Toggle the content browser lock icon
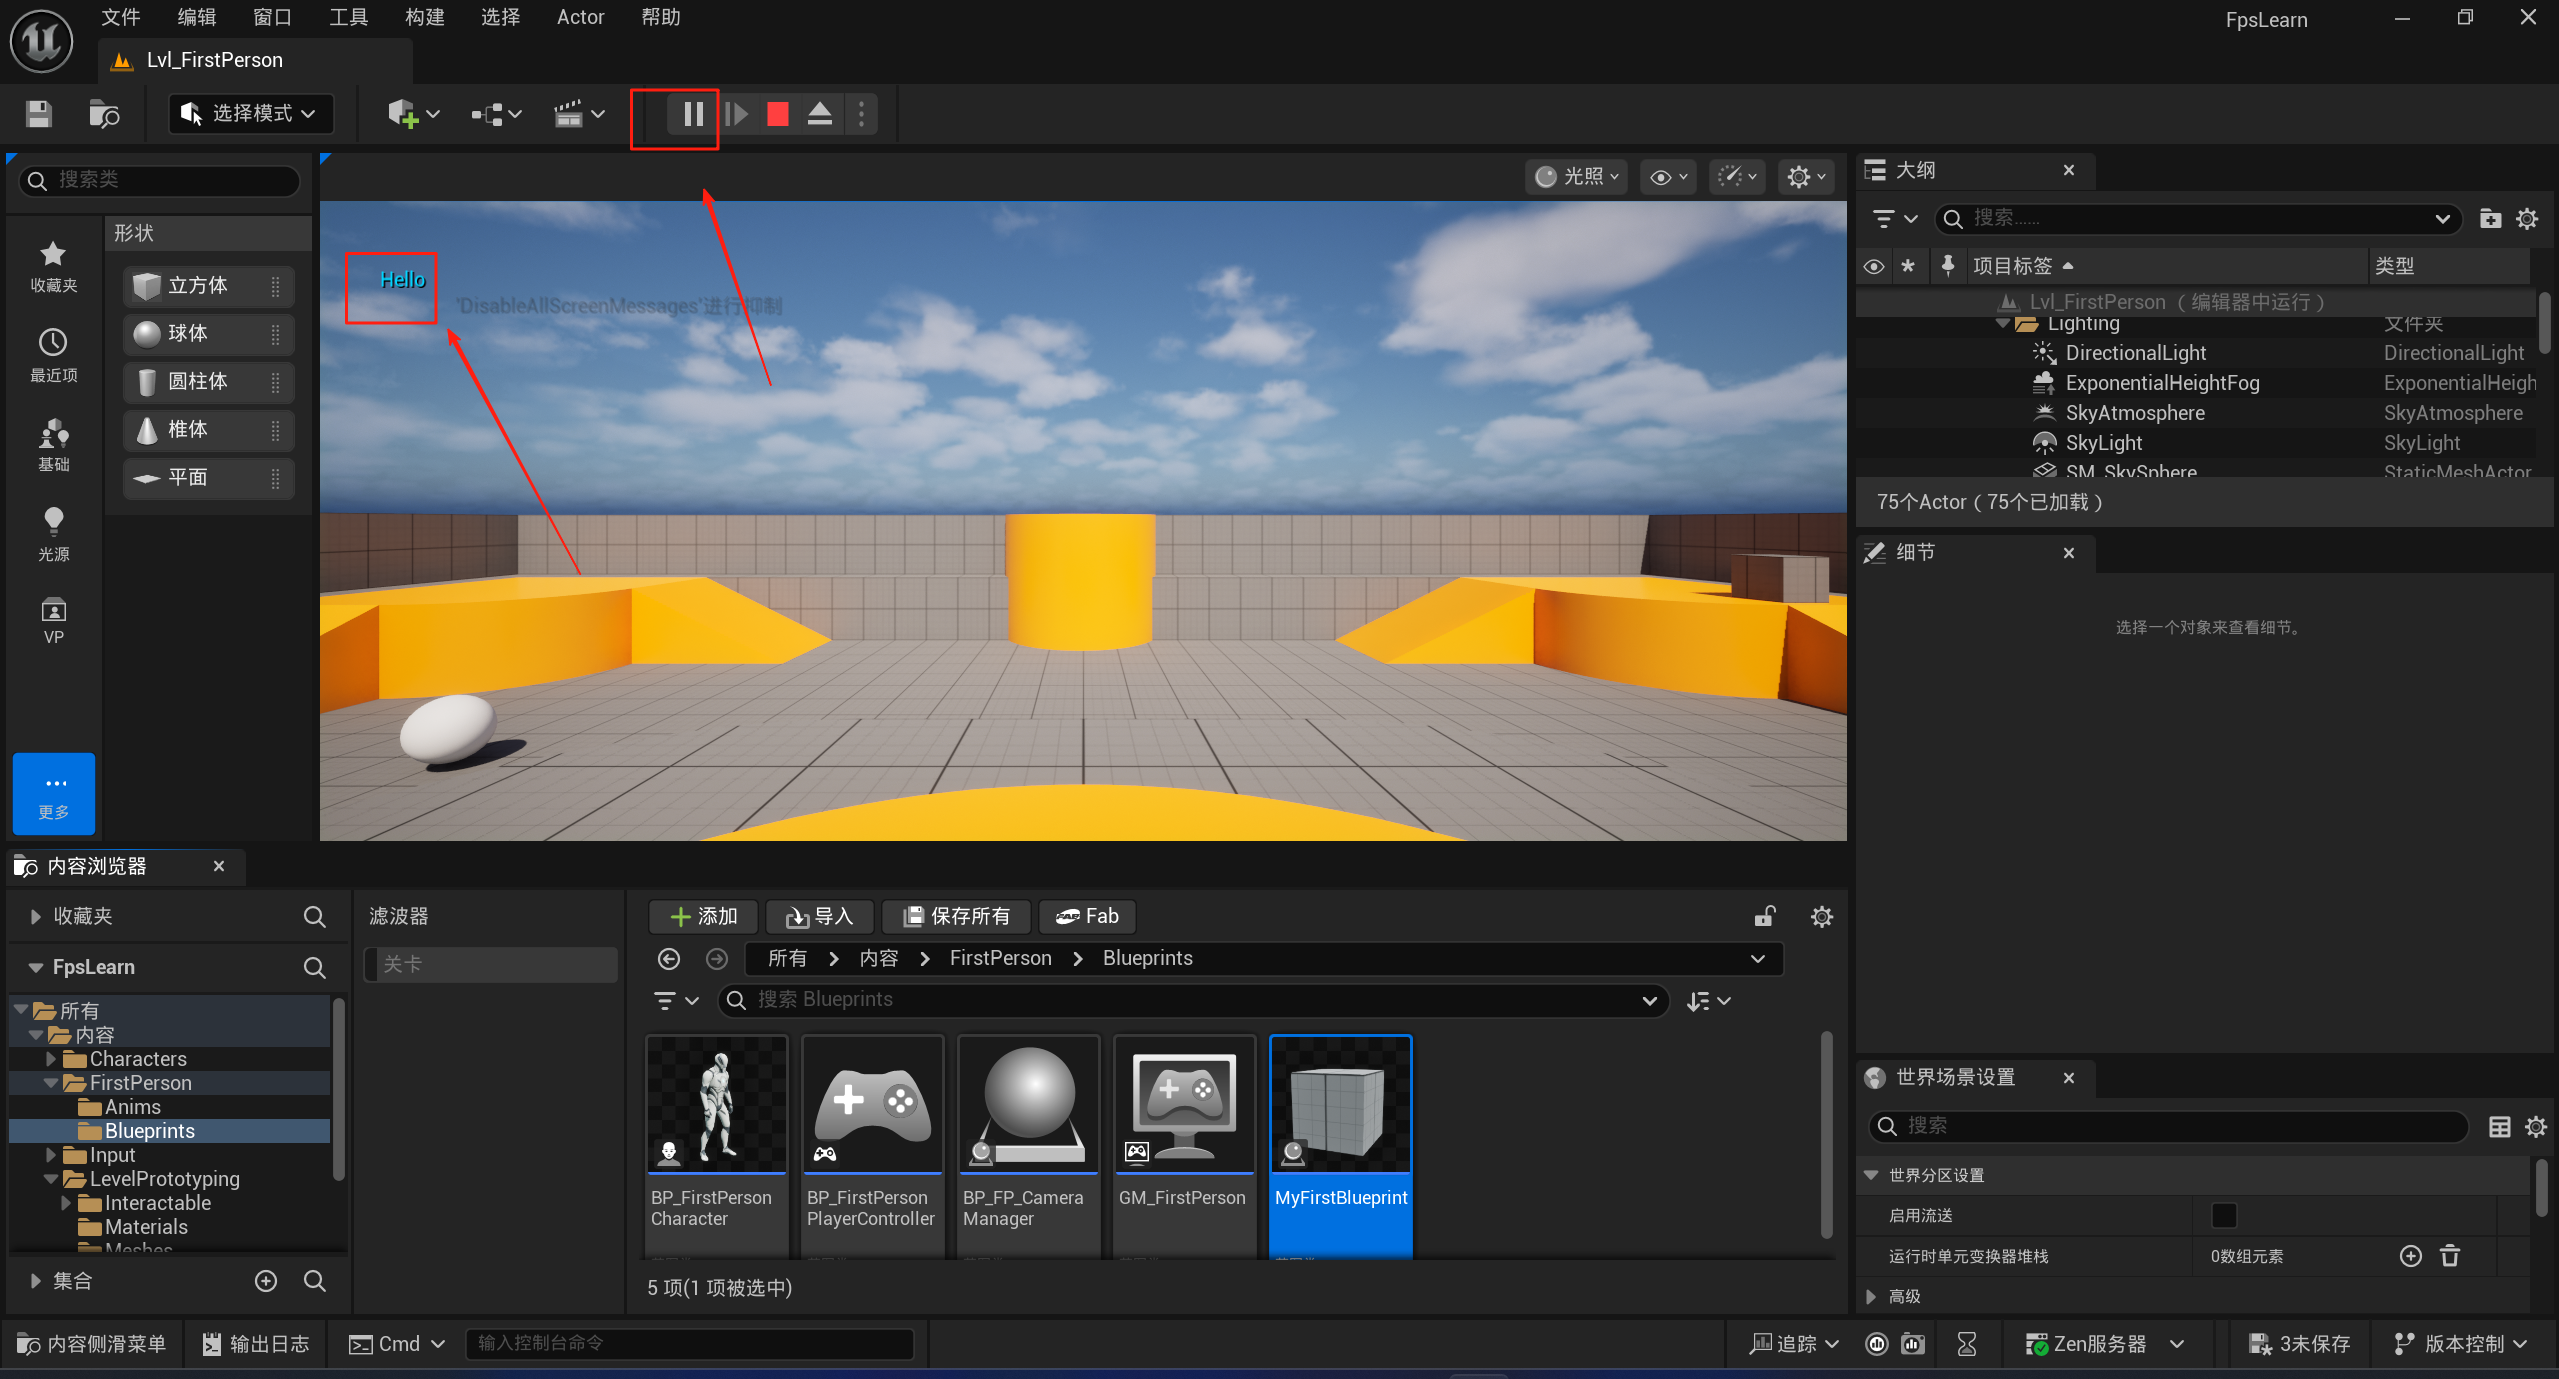This screenshot has width=2559, height=1379. (1765, 917)
